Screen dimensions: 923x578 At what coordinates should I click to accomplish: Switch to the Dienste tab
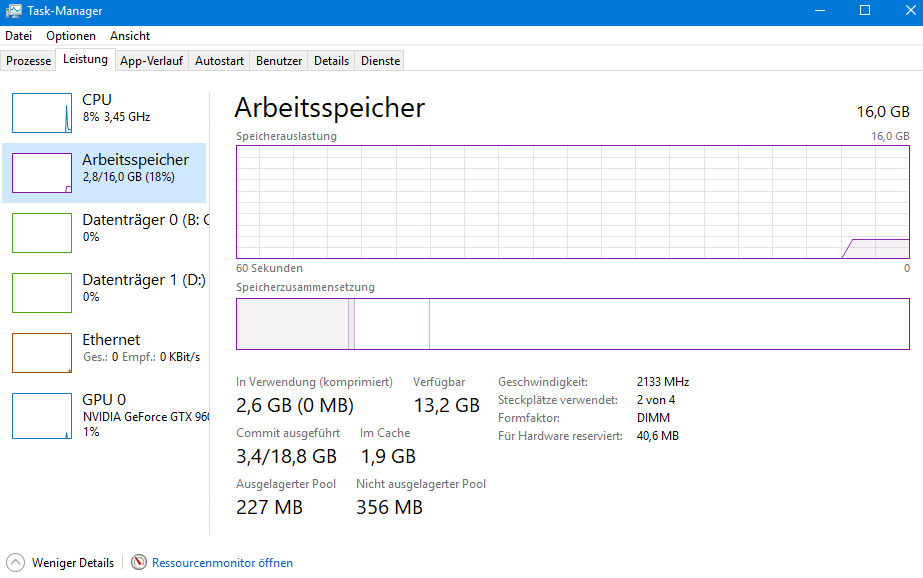tap(380, 61)
